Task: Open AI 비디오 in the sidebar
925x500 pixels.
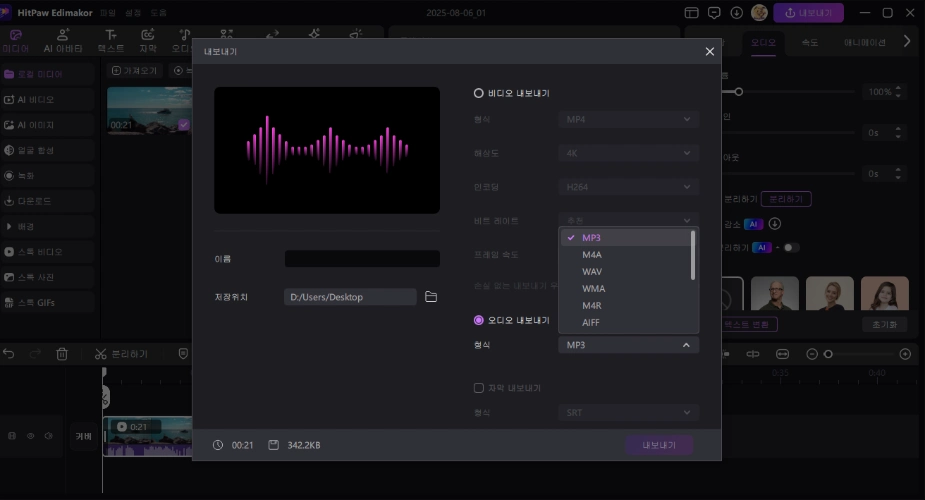Action: click(x=47, y=100)
